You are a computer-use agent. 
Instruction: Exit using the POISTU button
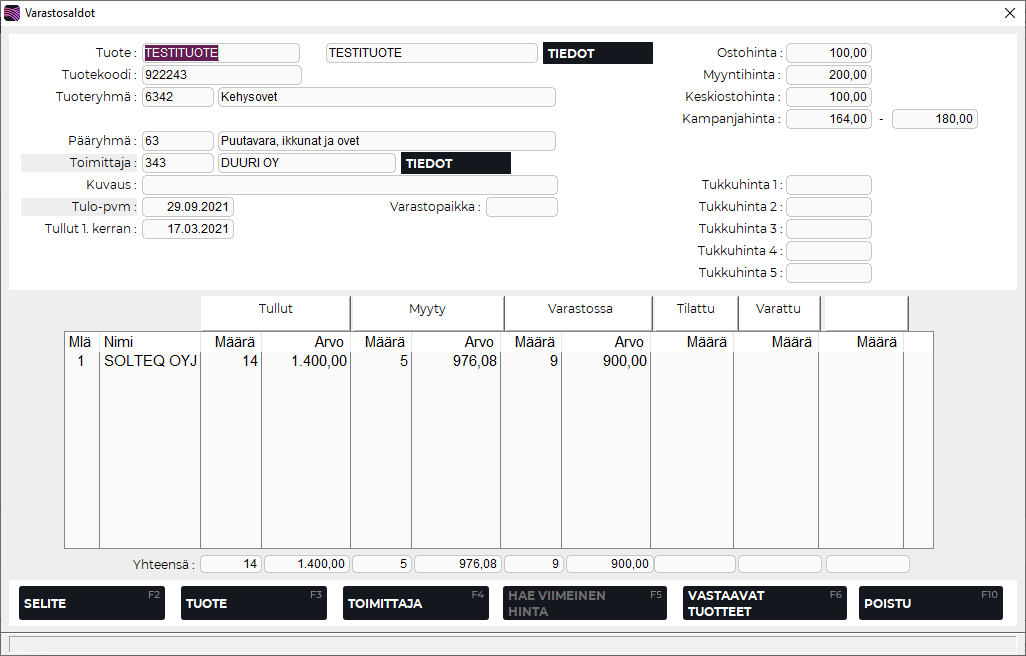tap(930, 603)
